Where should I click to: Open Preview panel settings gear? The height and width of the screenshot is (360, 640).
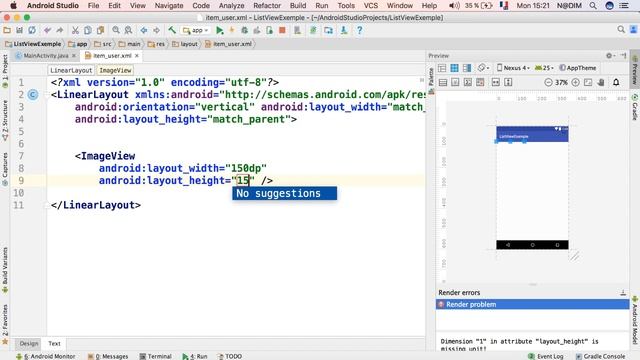tap(609, 56)
